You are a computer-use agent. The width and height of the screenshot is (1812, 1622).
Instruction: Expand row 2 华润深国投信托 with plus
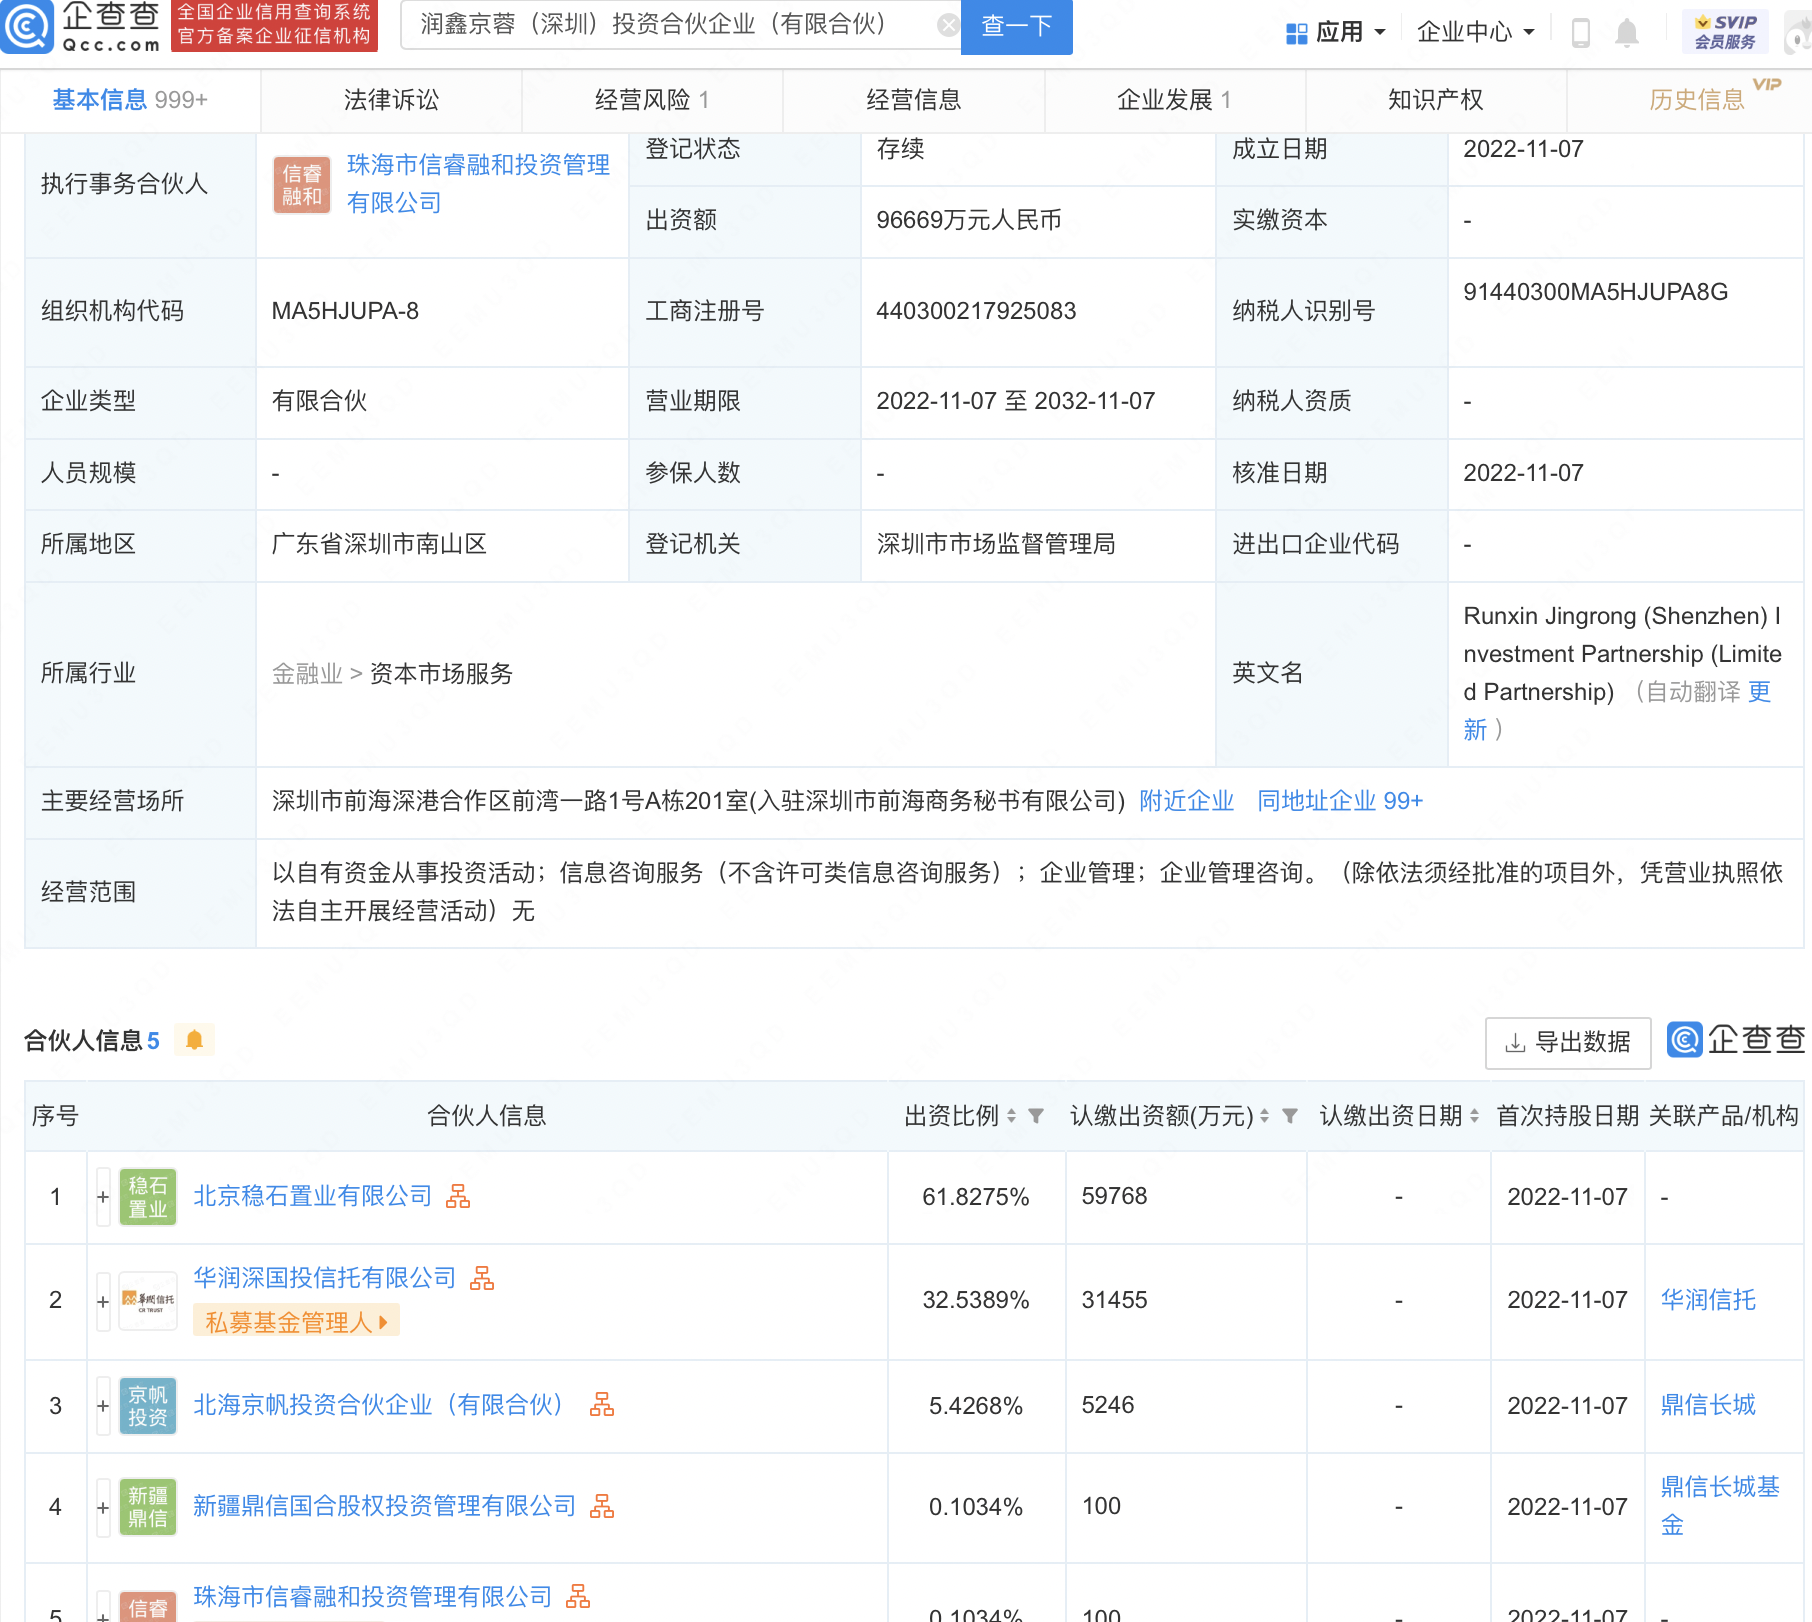click(103, 1301)
